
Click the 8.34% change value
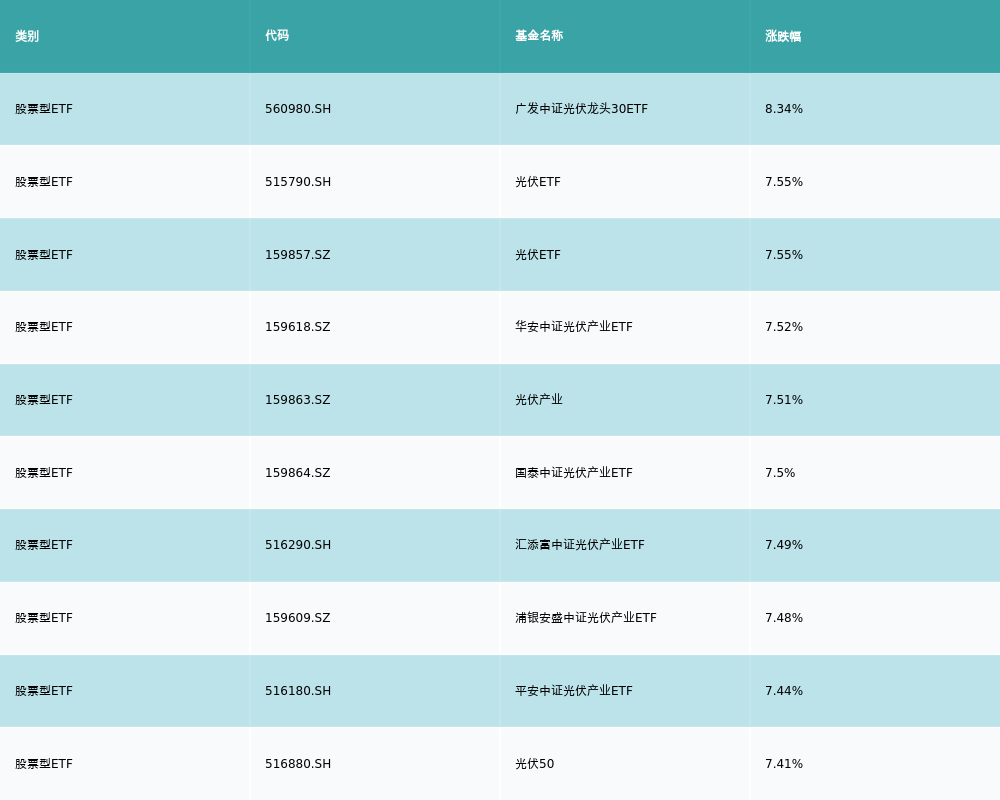tap(784, 109)
